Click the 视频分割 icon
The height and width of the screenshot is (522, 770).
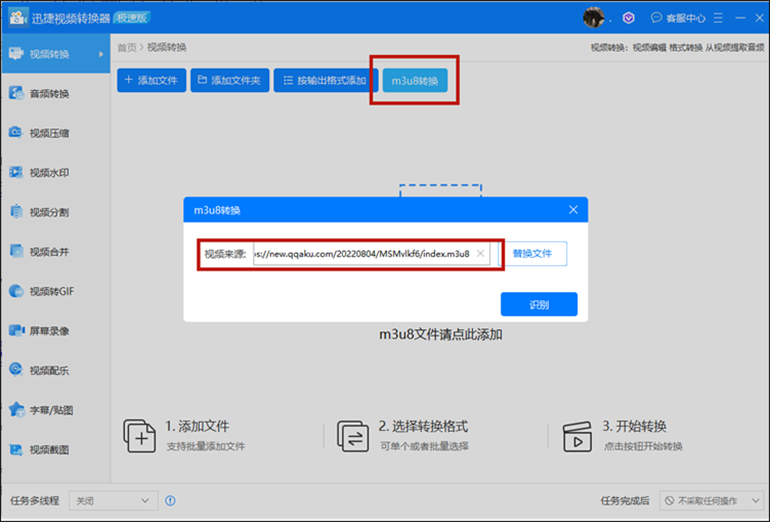point(16,212)
